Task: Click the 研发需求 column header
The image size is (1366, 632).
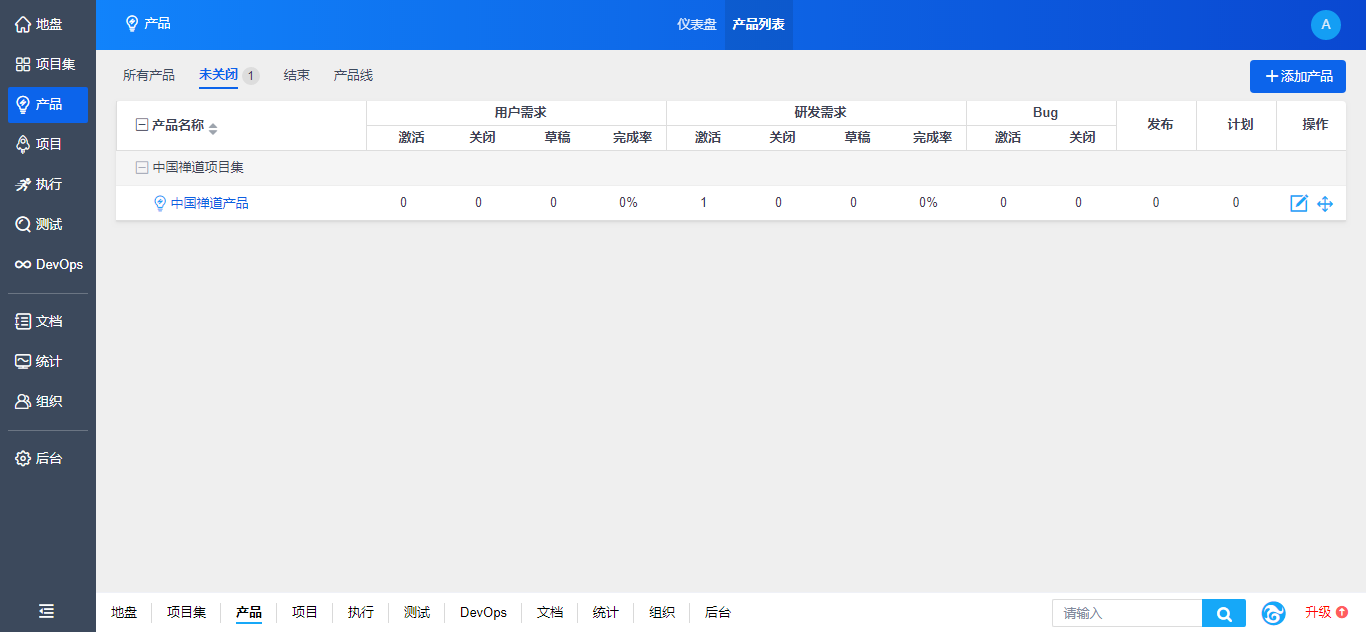Action: pos(820,112)
